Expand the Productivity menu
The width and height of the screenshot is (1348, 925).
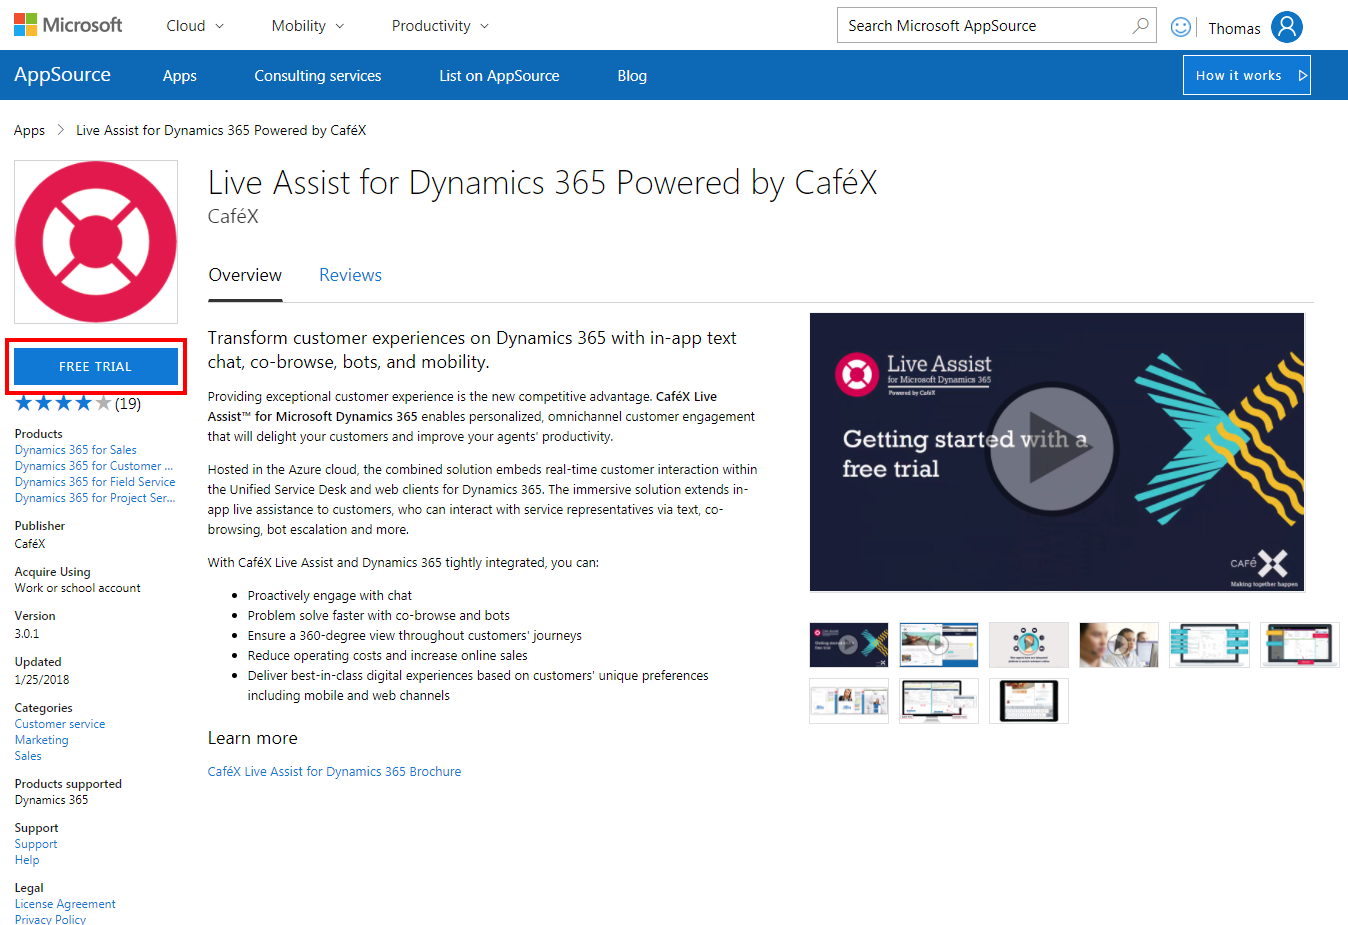[441, 26]
